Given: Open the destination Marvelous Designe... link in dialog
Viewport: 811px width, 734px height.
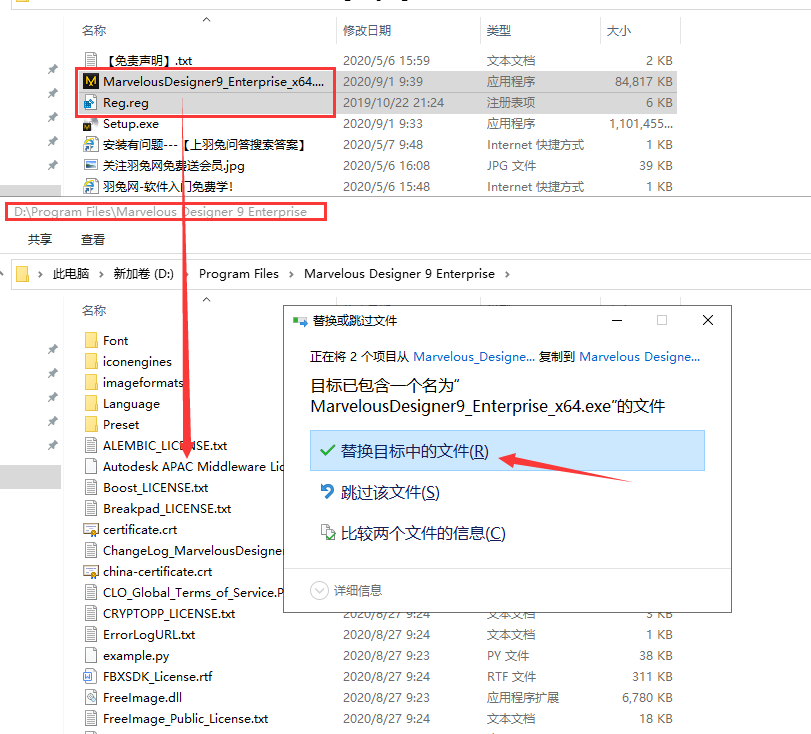Looking at the screenshot, I should tap(639, 356).
